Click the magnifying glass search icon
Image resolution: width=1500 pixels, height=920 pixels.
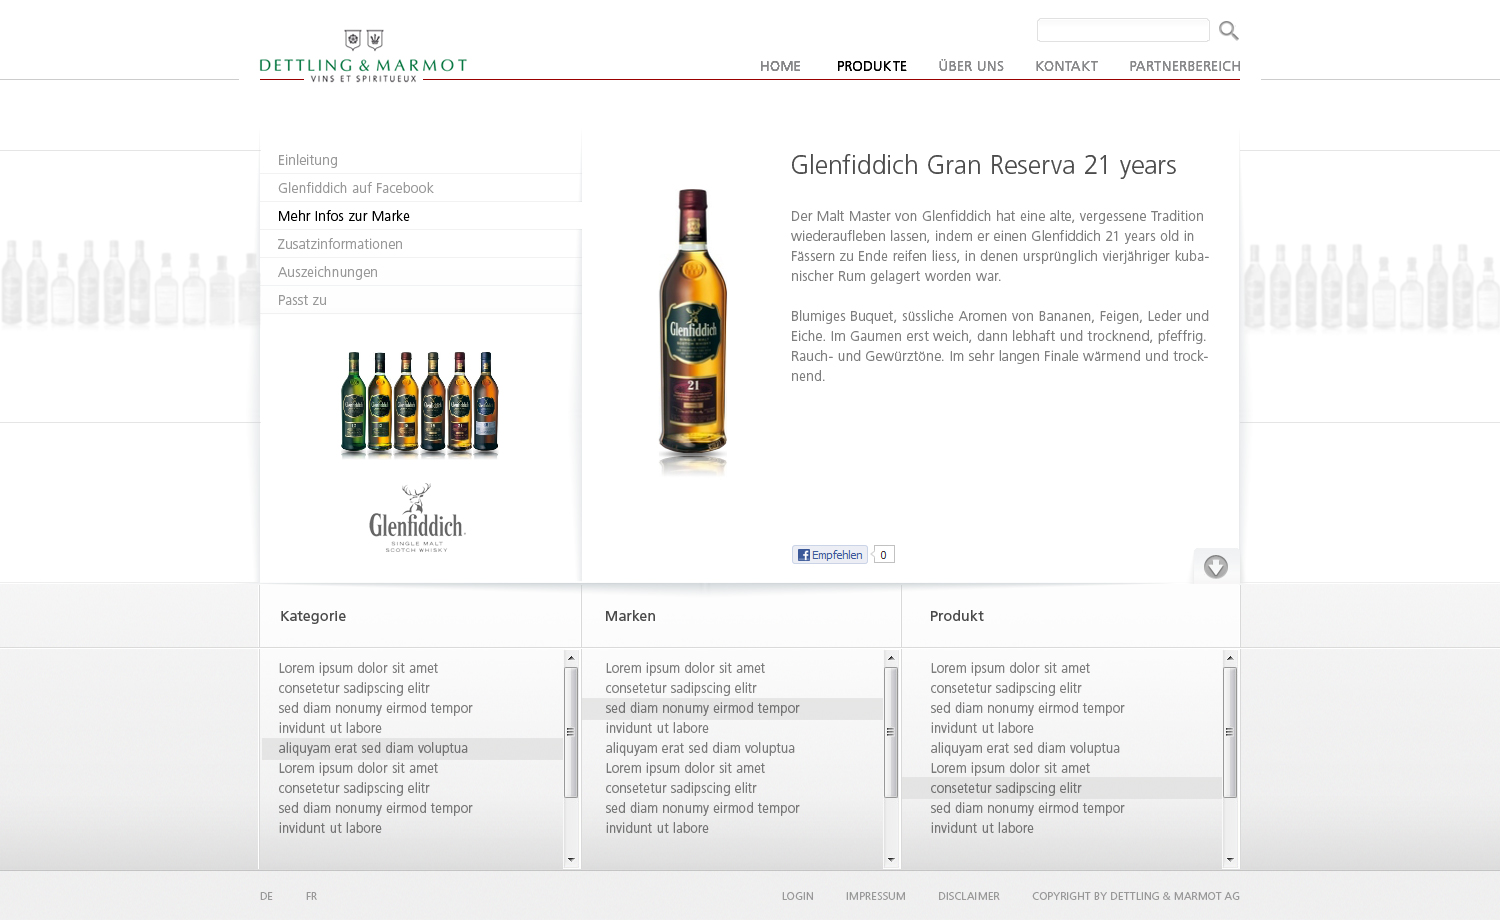tap(1228, 31)
